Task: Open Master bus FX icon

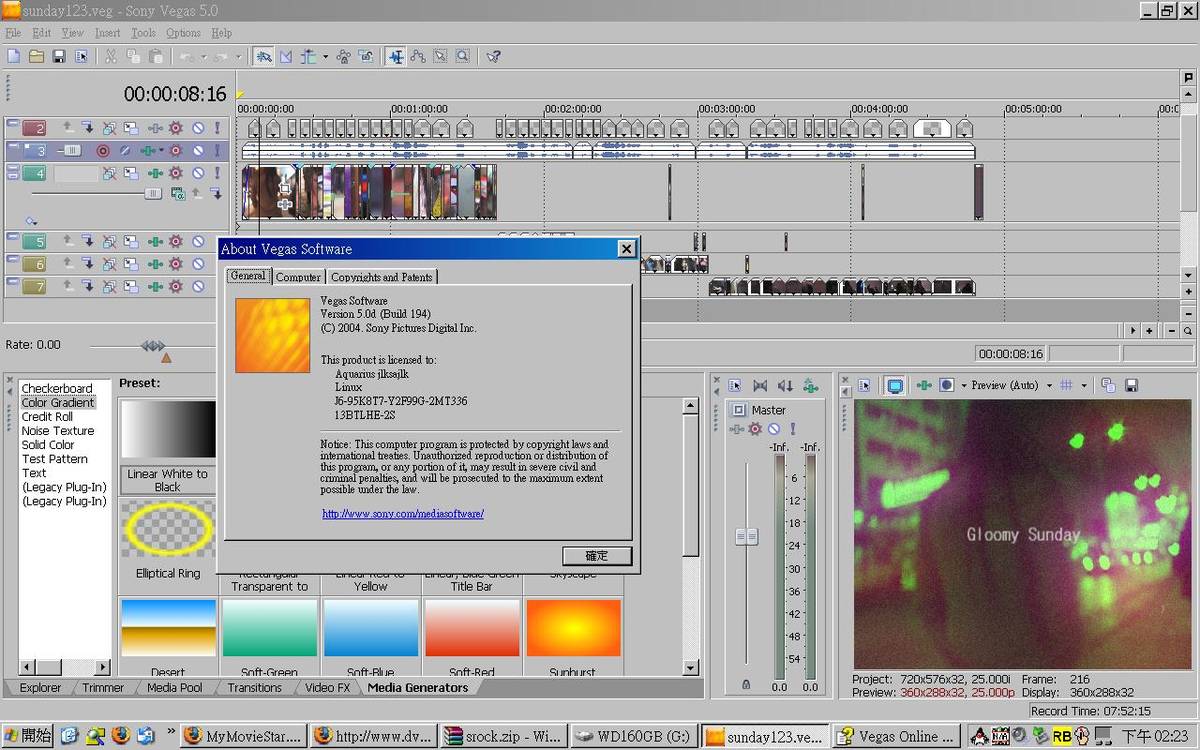Action: tap(737, 429)
